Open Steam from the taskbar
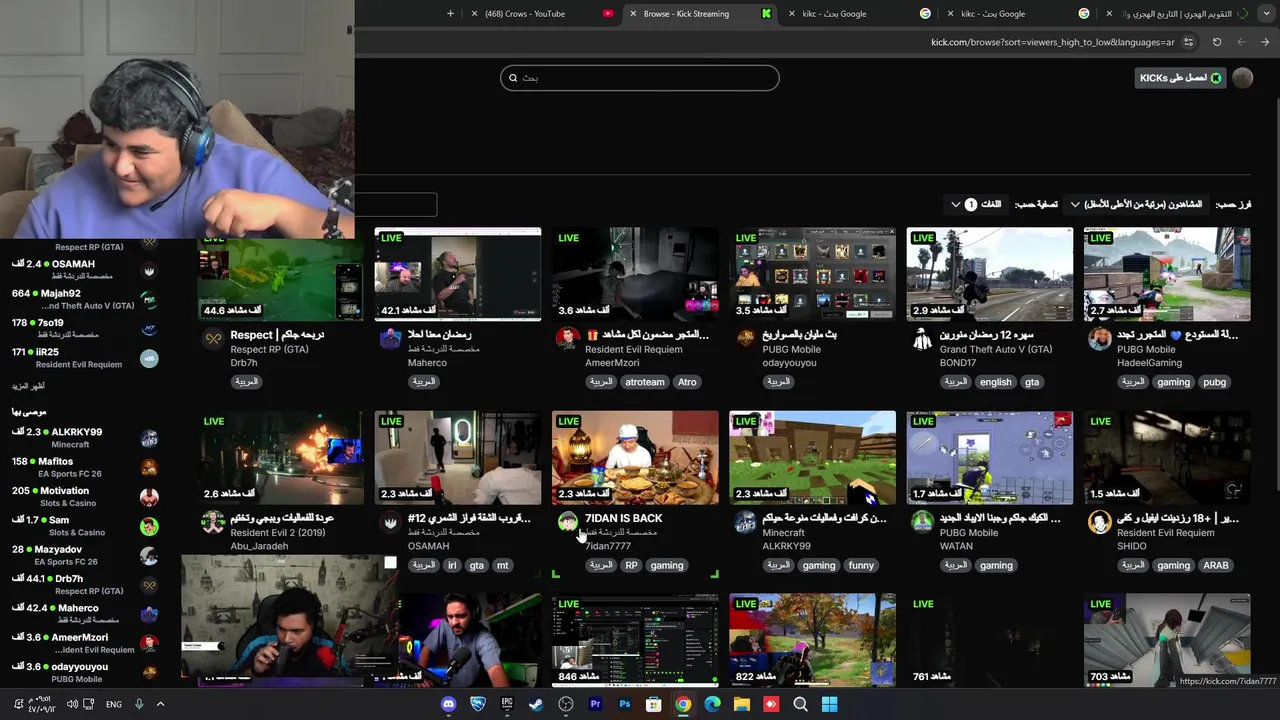The image size is (1280, 720). pyautogui.click(x=536, y=704)
